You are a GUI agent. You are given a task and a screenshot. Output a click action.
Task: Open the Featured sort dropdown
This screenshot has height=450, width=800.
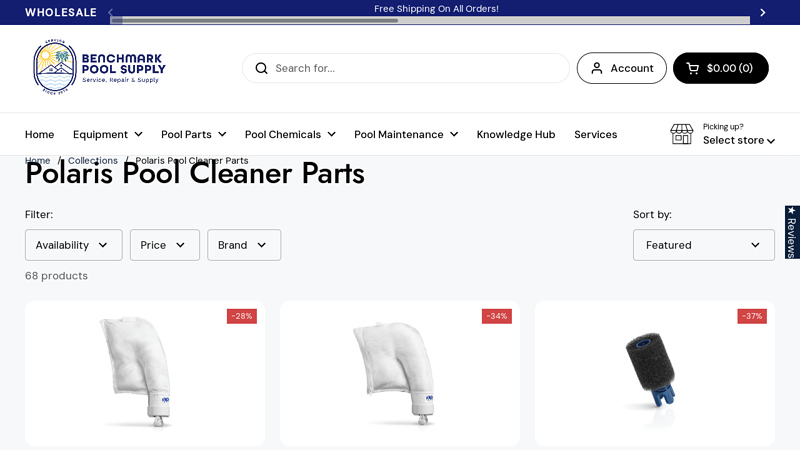point(704,245)
